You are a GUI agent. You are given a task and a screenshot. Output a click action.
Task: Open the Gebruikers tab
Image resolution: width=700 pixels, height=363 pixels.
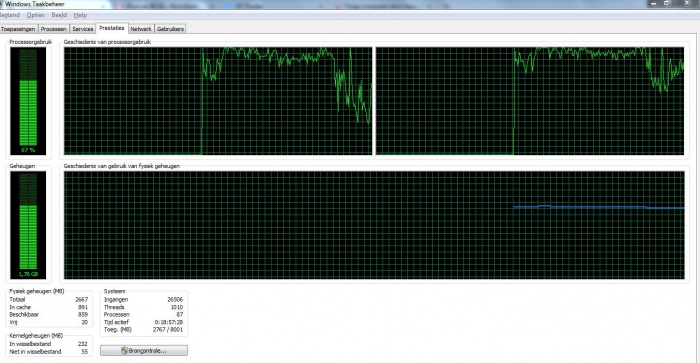(x=171, y=29)
